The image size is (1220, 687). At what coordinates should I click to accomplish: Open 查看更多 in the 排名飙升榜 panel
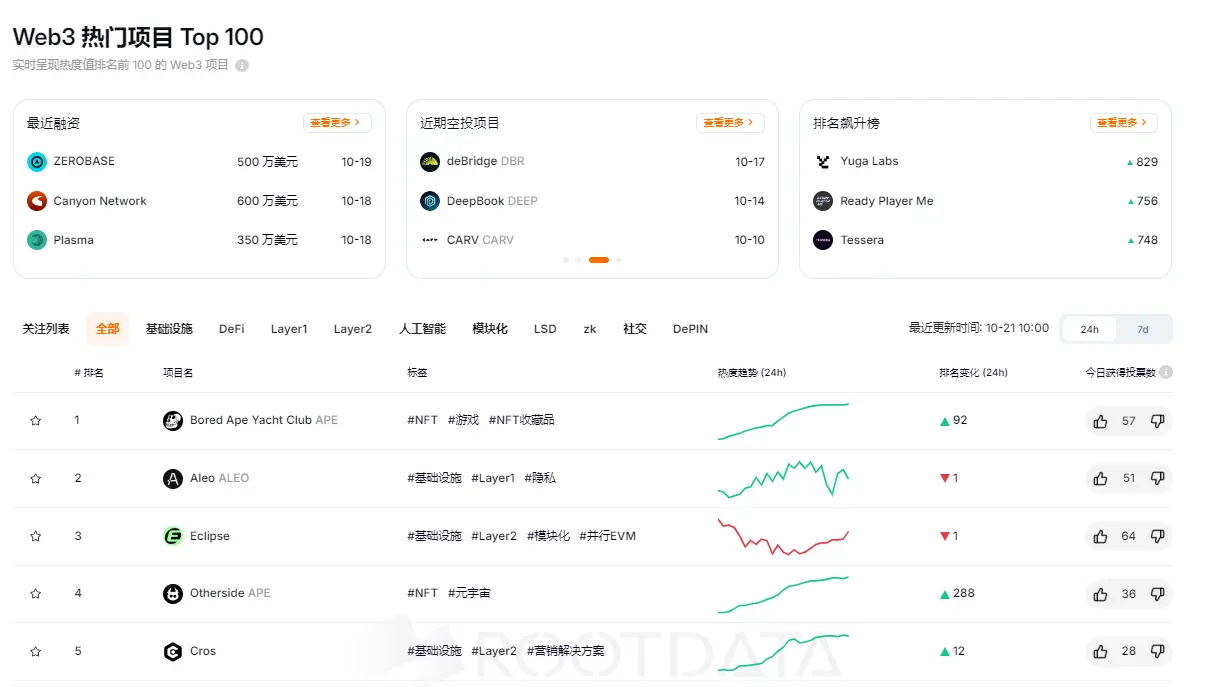coord(1123,122)
